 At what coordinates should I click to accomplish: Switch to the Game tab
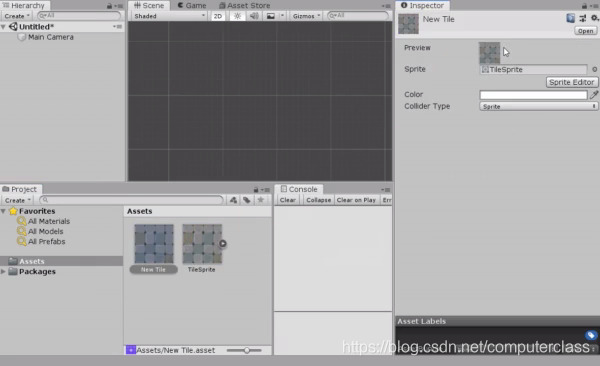(192, 5)
